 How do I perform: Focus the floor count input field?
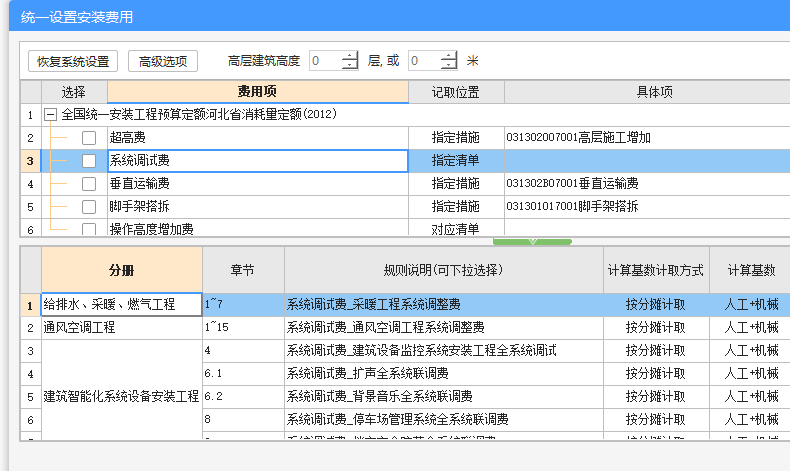(325, 61)
